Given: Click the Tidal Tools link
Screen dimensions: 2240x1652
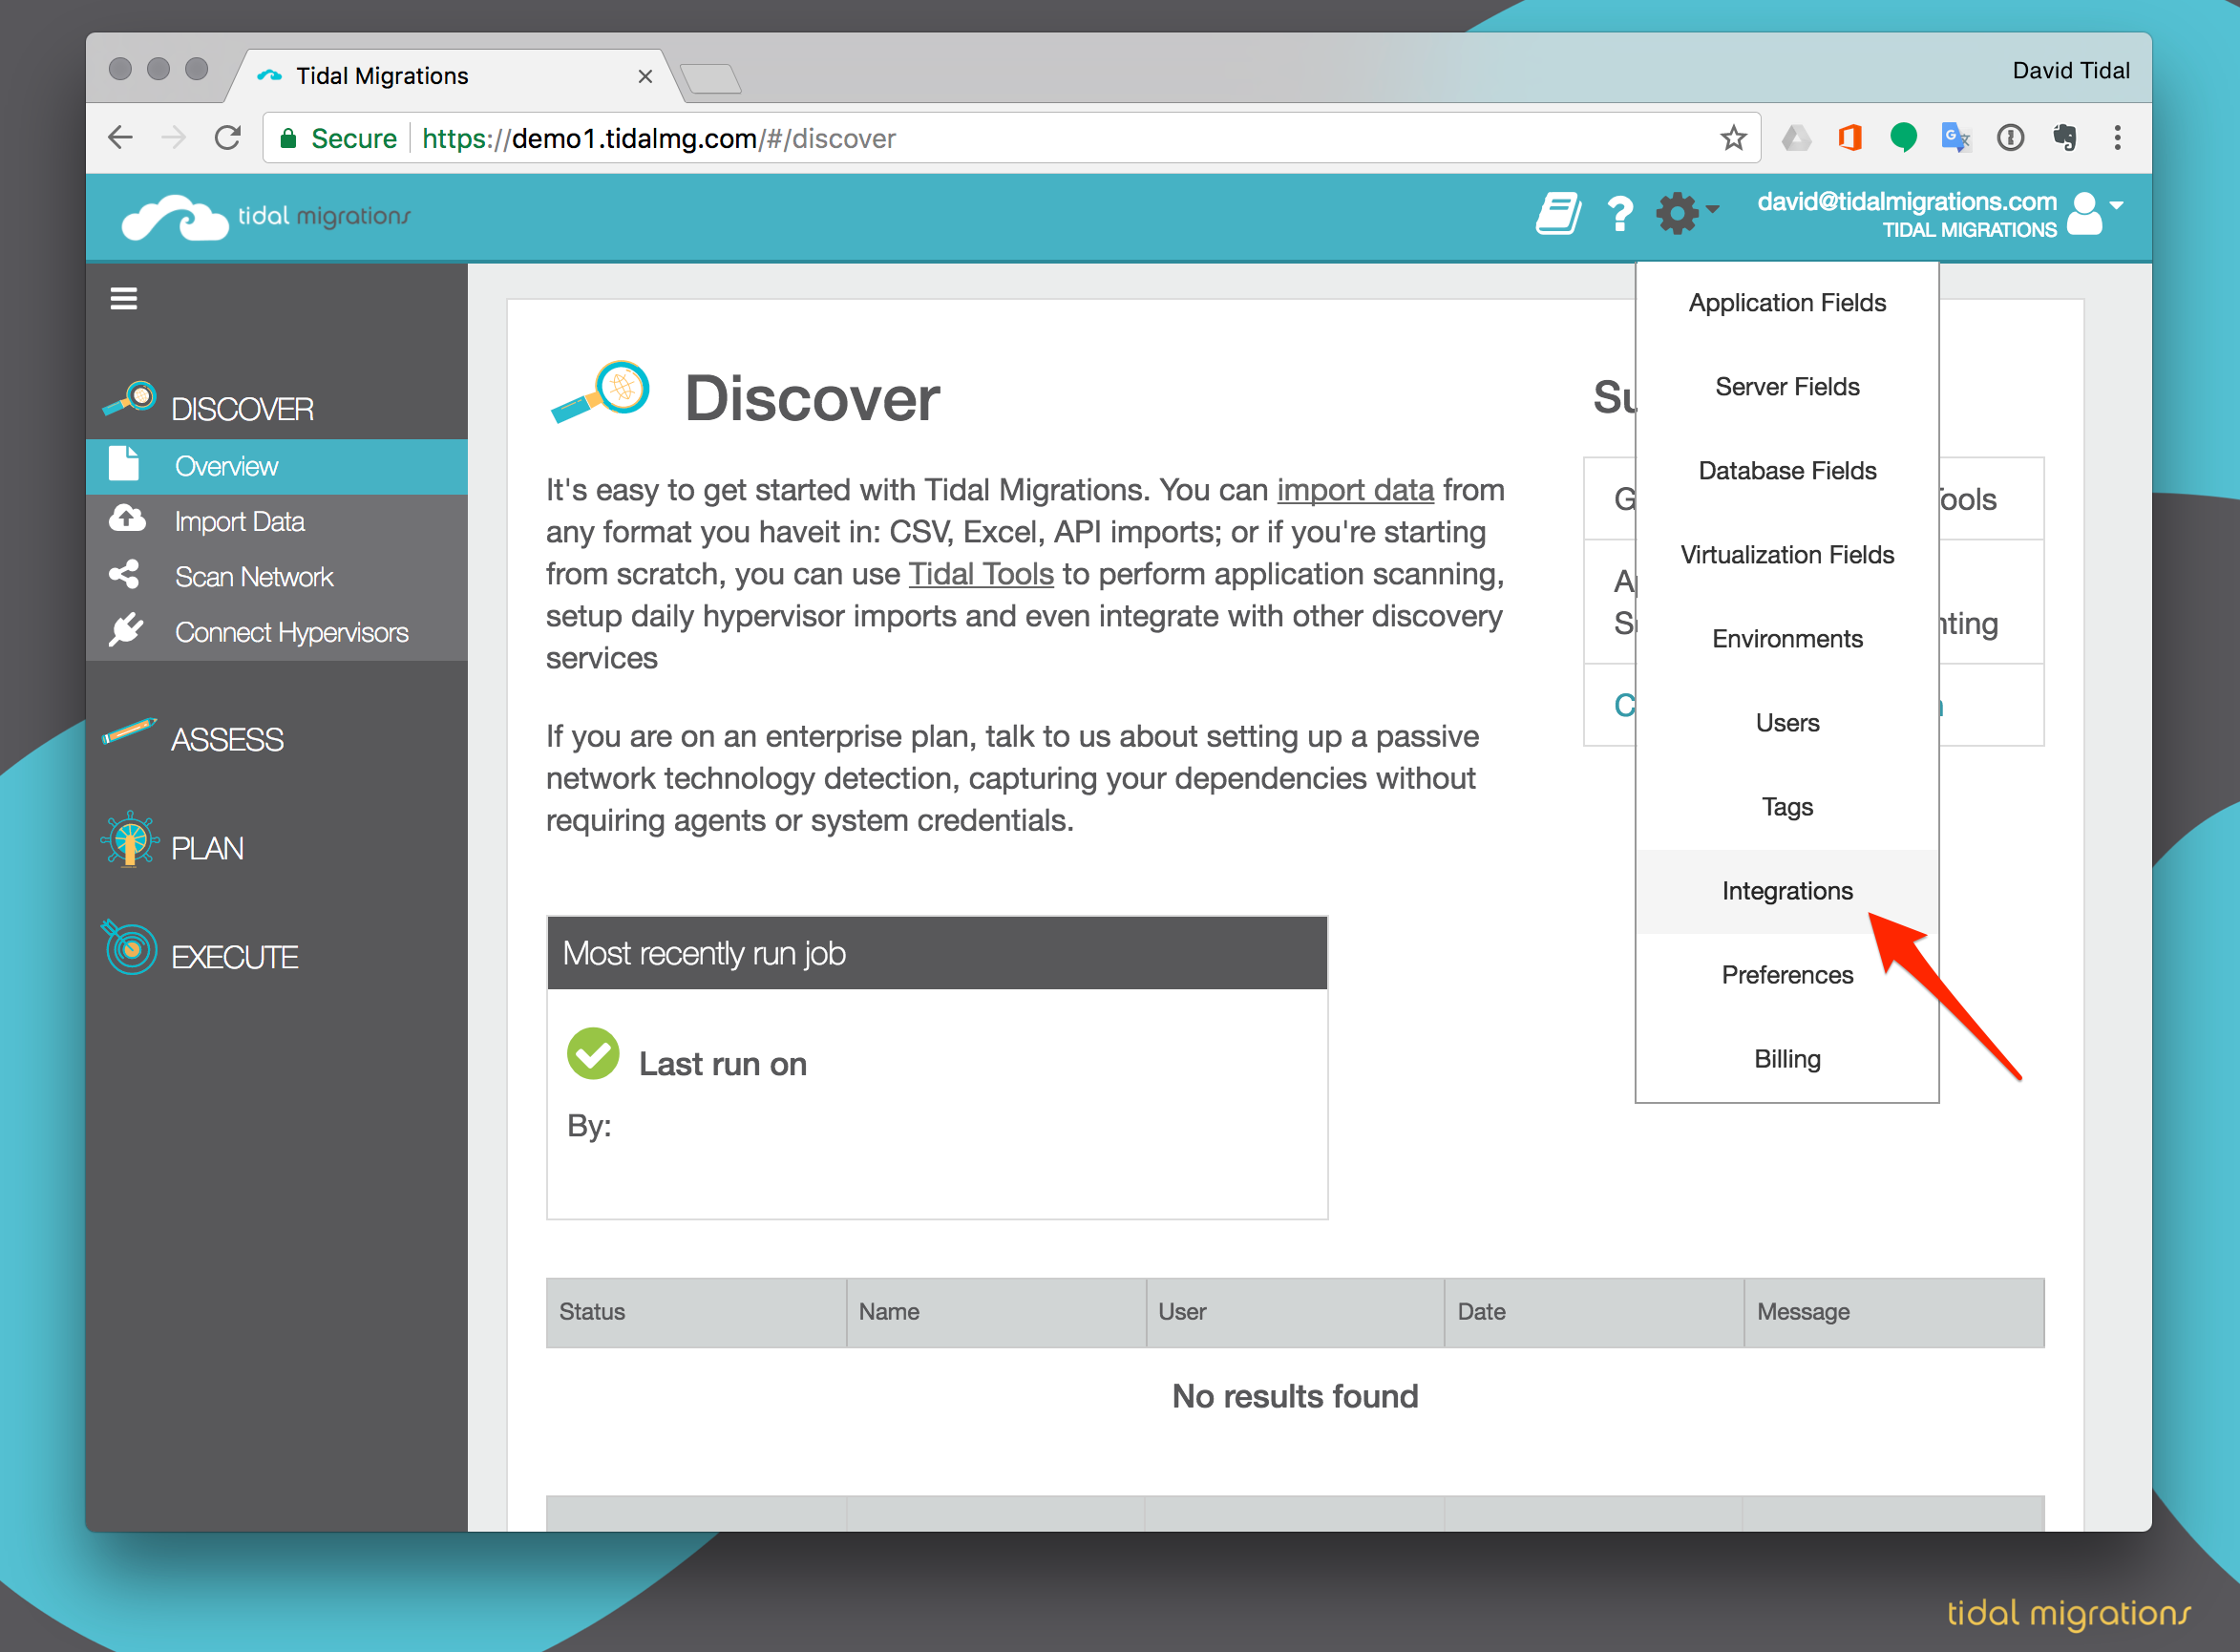Looking at the screenshot, I should point(981,574).
